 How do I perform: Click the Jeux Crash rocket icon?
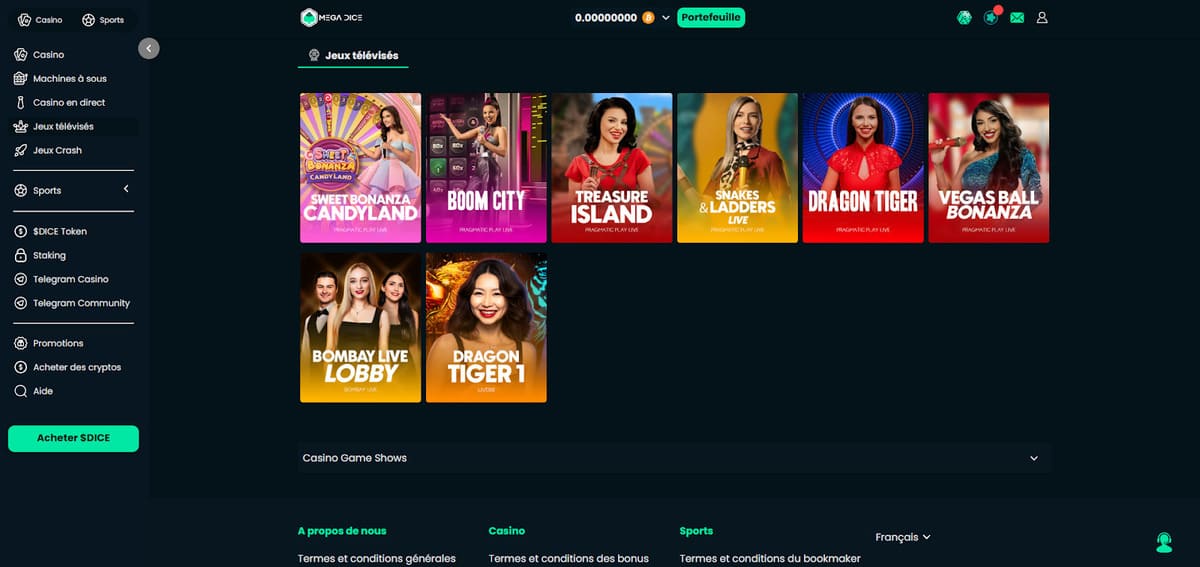click(21, 150)
